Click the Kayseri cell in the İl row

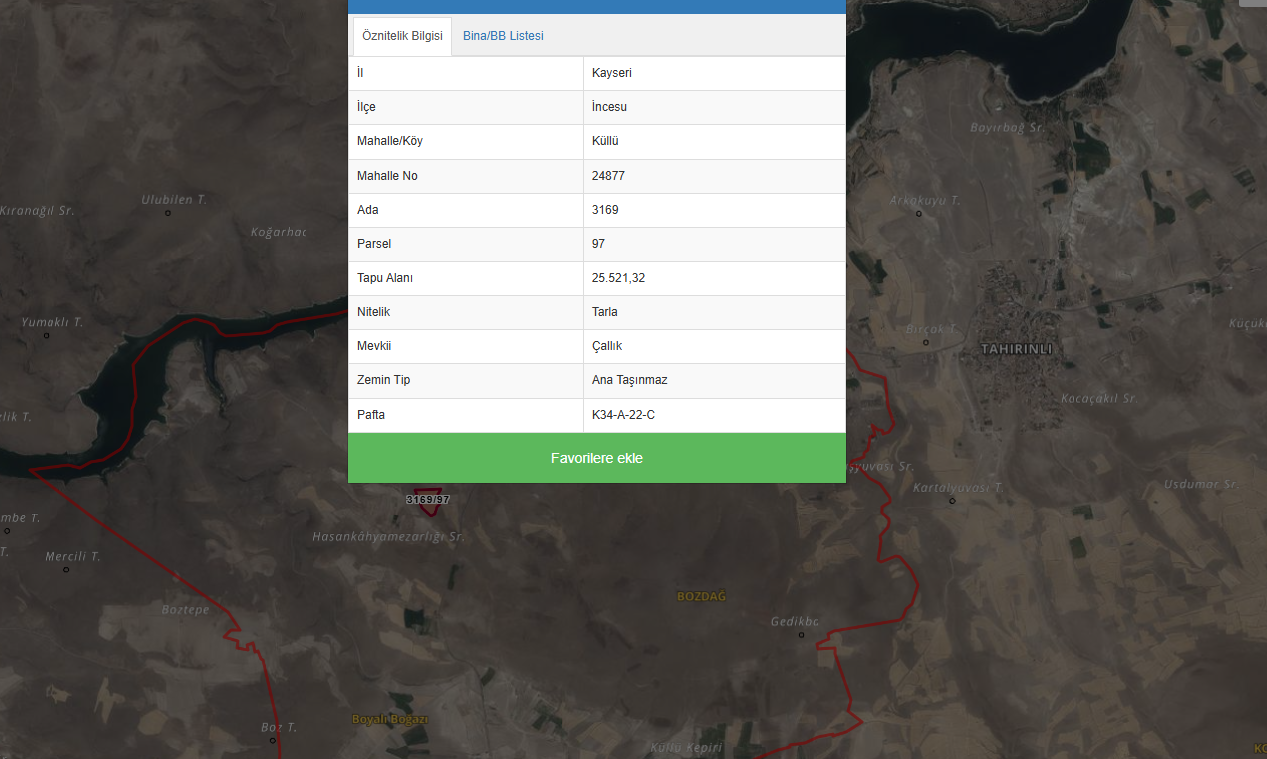pyautogui.click(x=714, y=73)
